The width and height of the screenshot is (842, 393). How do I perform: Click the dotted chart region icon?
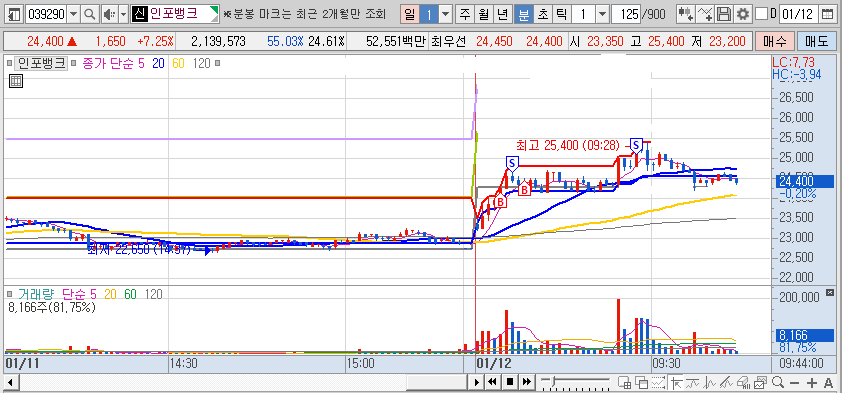pos(658,382)
